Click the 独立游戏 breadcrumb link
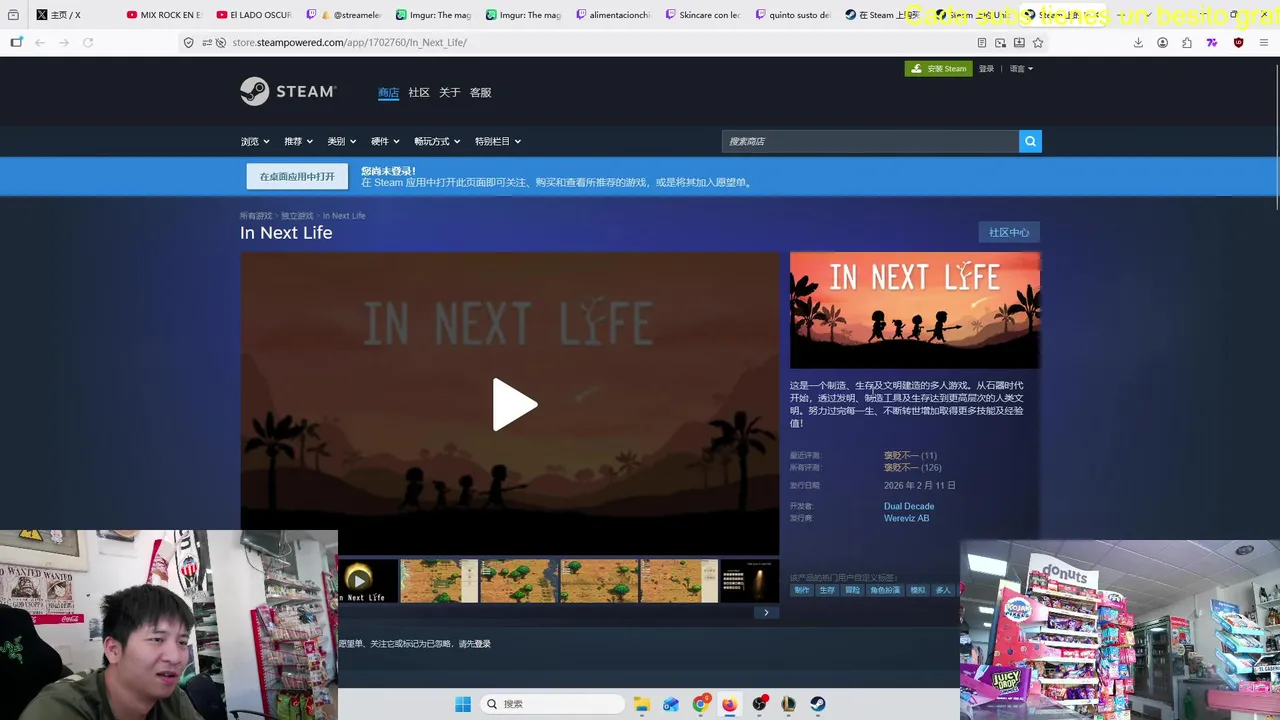Image resolution: width=1280 pixels, height=720 pixels. [297, 216]
